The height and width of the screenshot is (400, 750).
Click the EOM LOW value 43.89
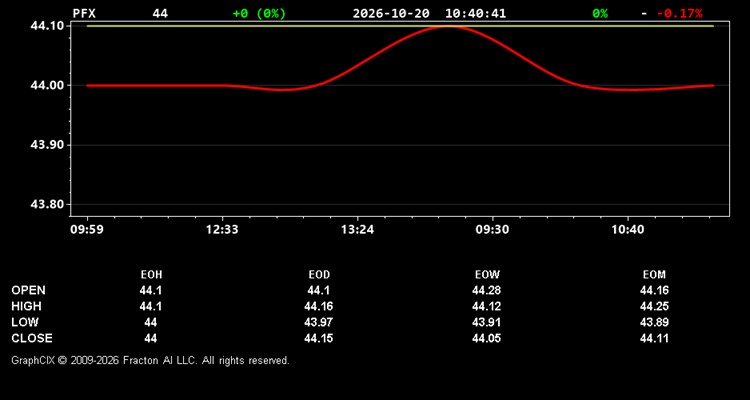point(654,322)
